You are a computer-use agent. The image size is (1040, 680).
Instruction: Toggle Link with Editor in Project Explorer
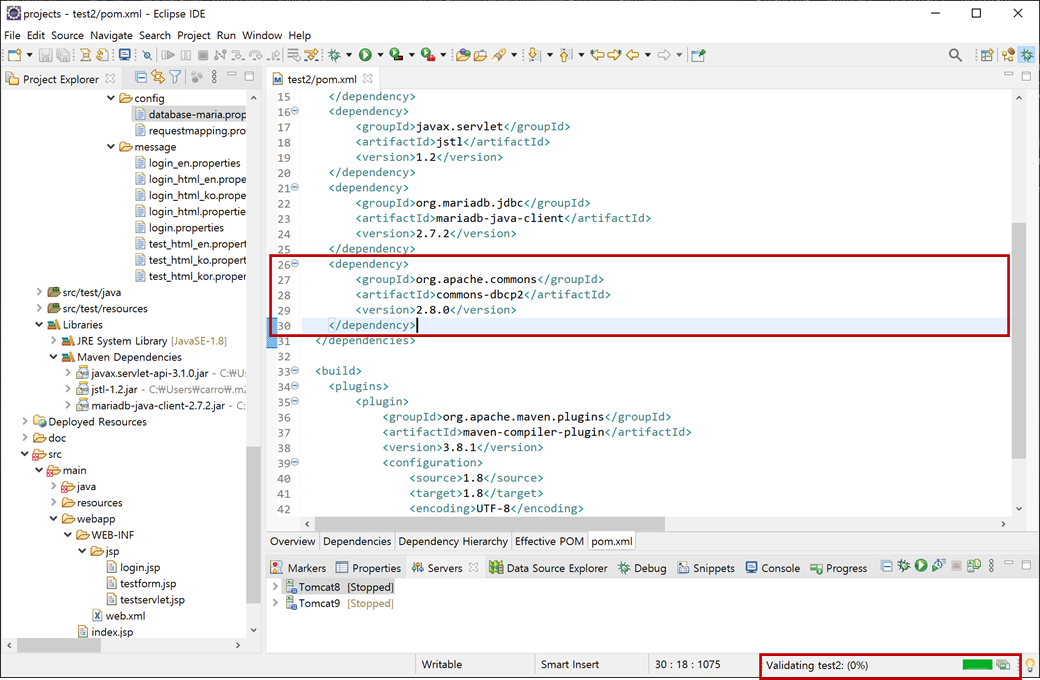coord(158,77)
